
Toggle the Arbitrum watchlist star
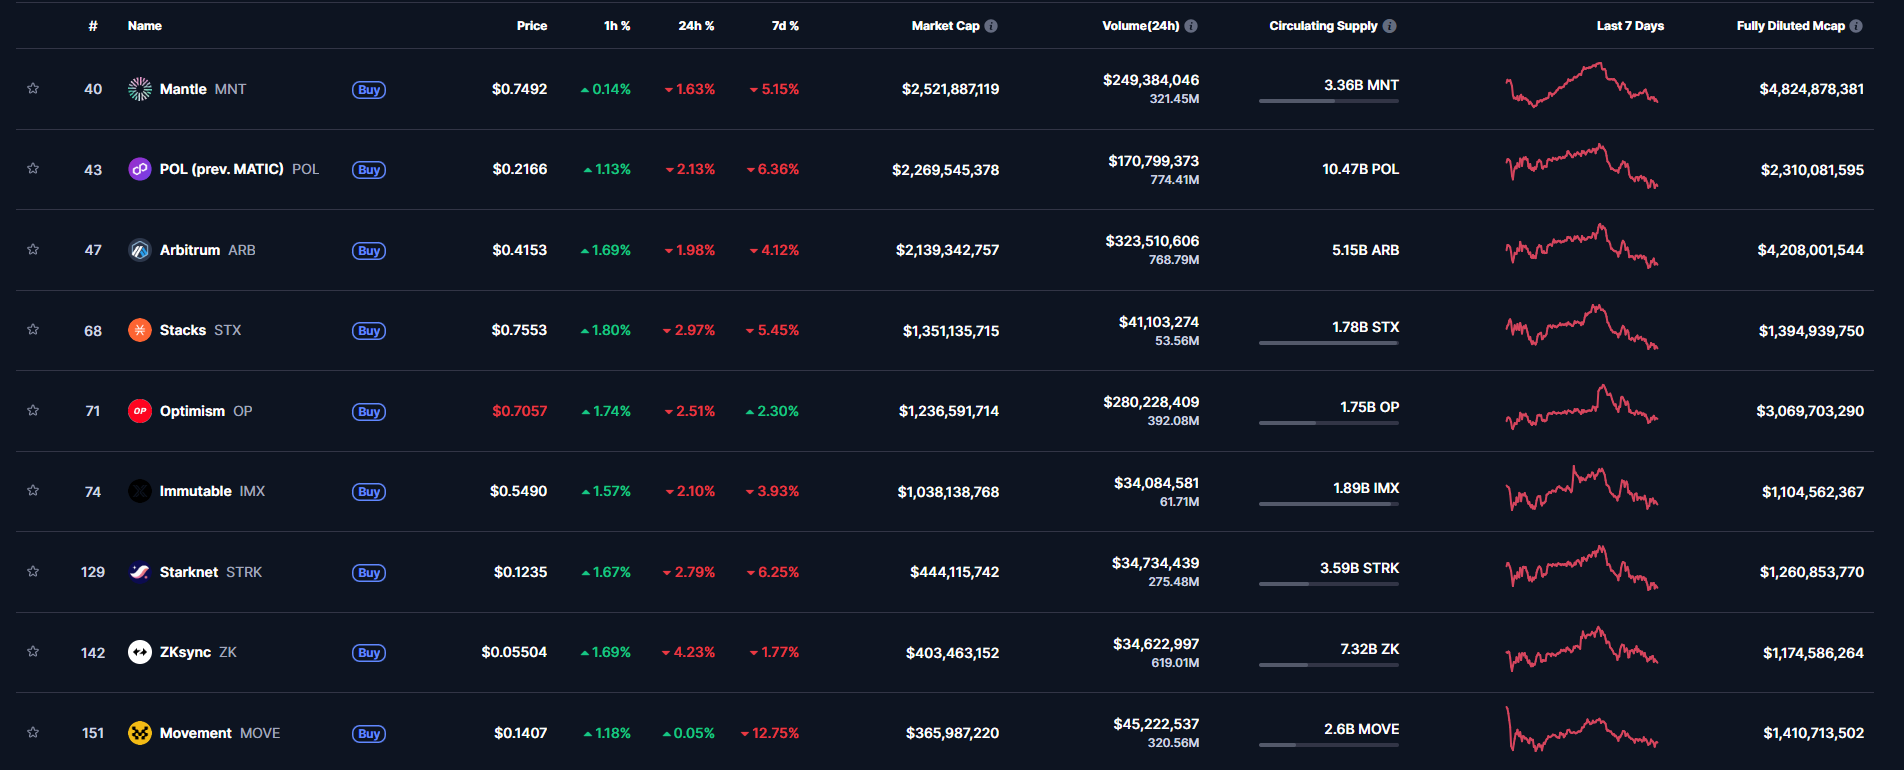coord(33,250)
